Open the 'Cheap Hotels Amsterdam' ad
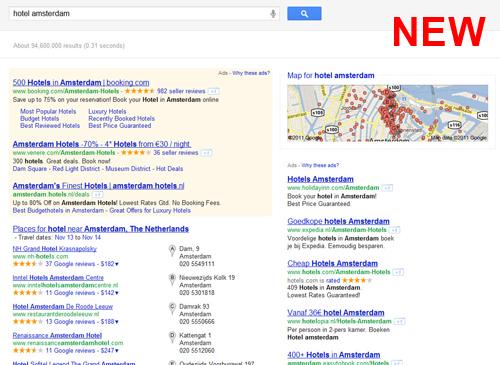This screenshot has width=500, height=365. [x=332, y=263]
